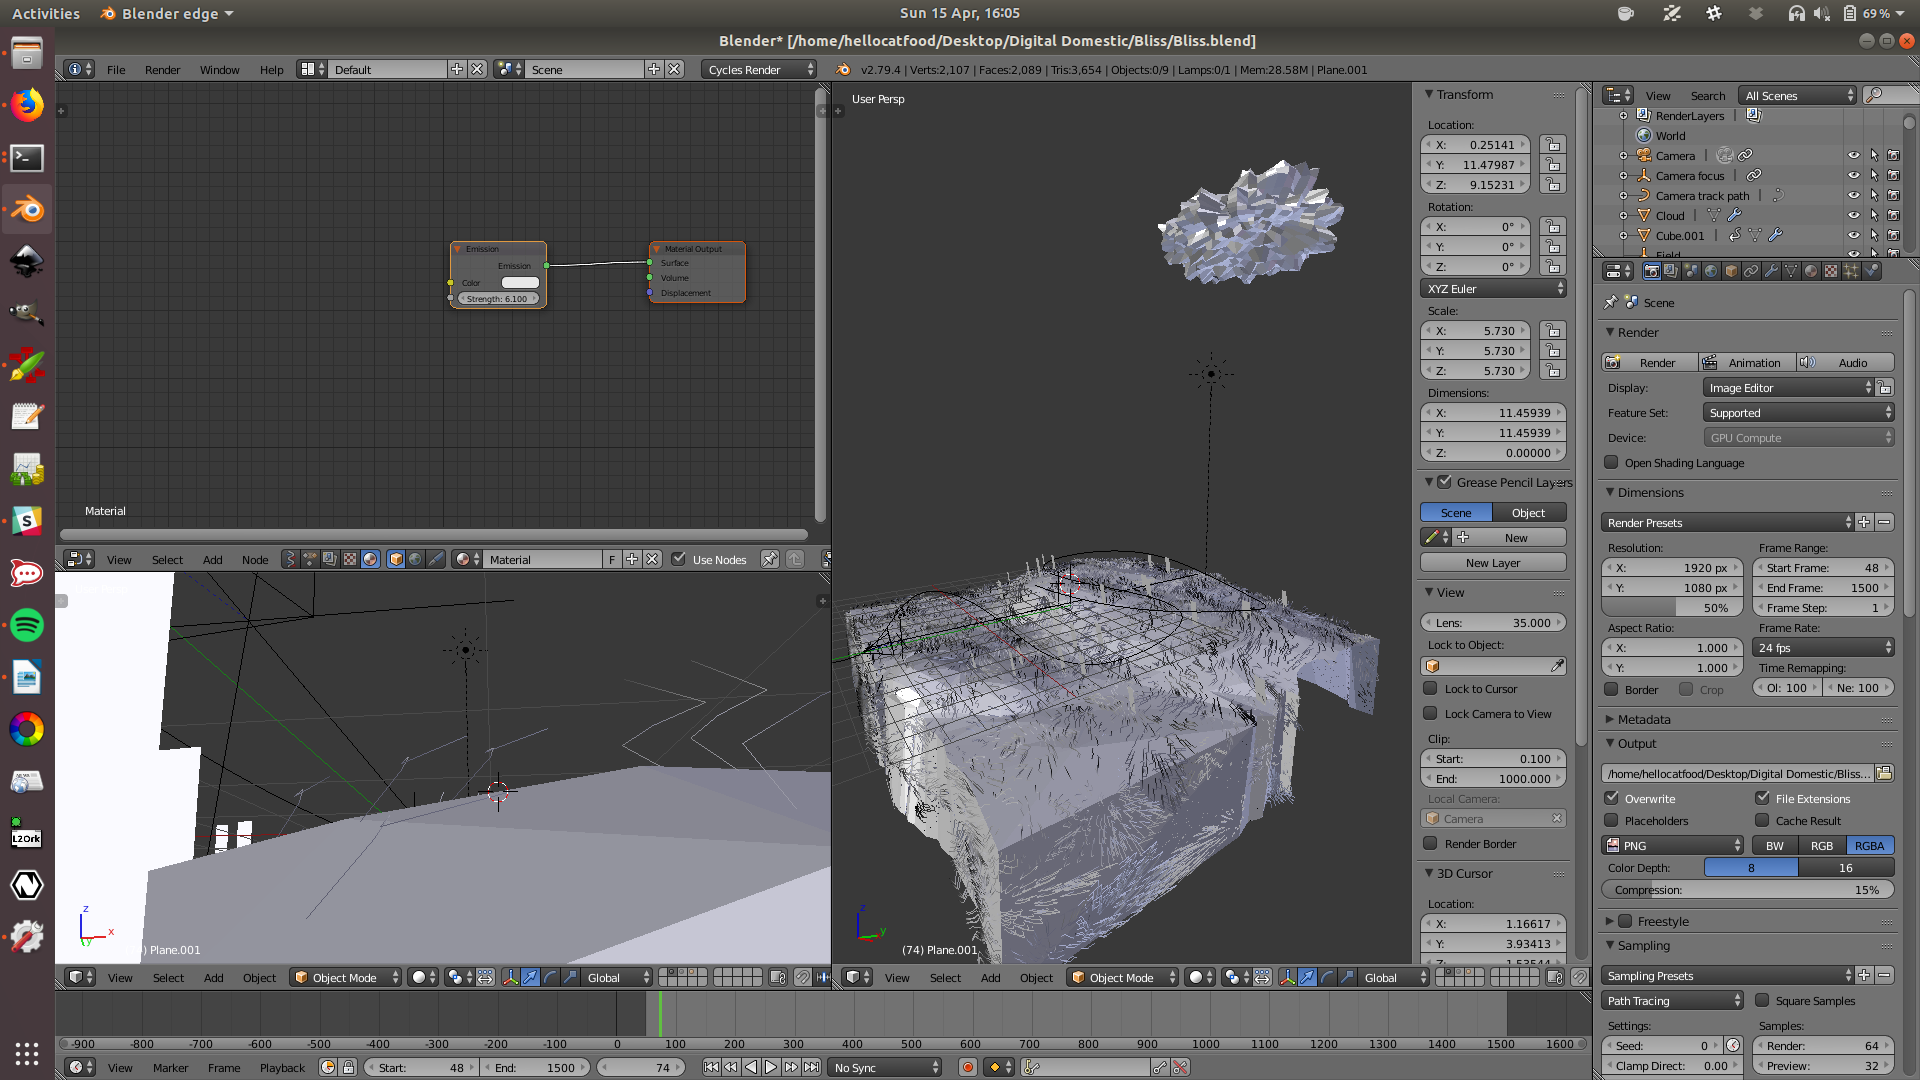1920x1080 pixels.
Task: Disable the Overwrite checkbox
Action: tap(1611, 798)
